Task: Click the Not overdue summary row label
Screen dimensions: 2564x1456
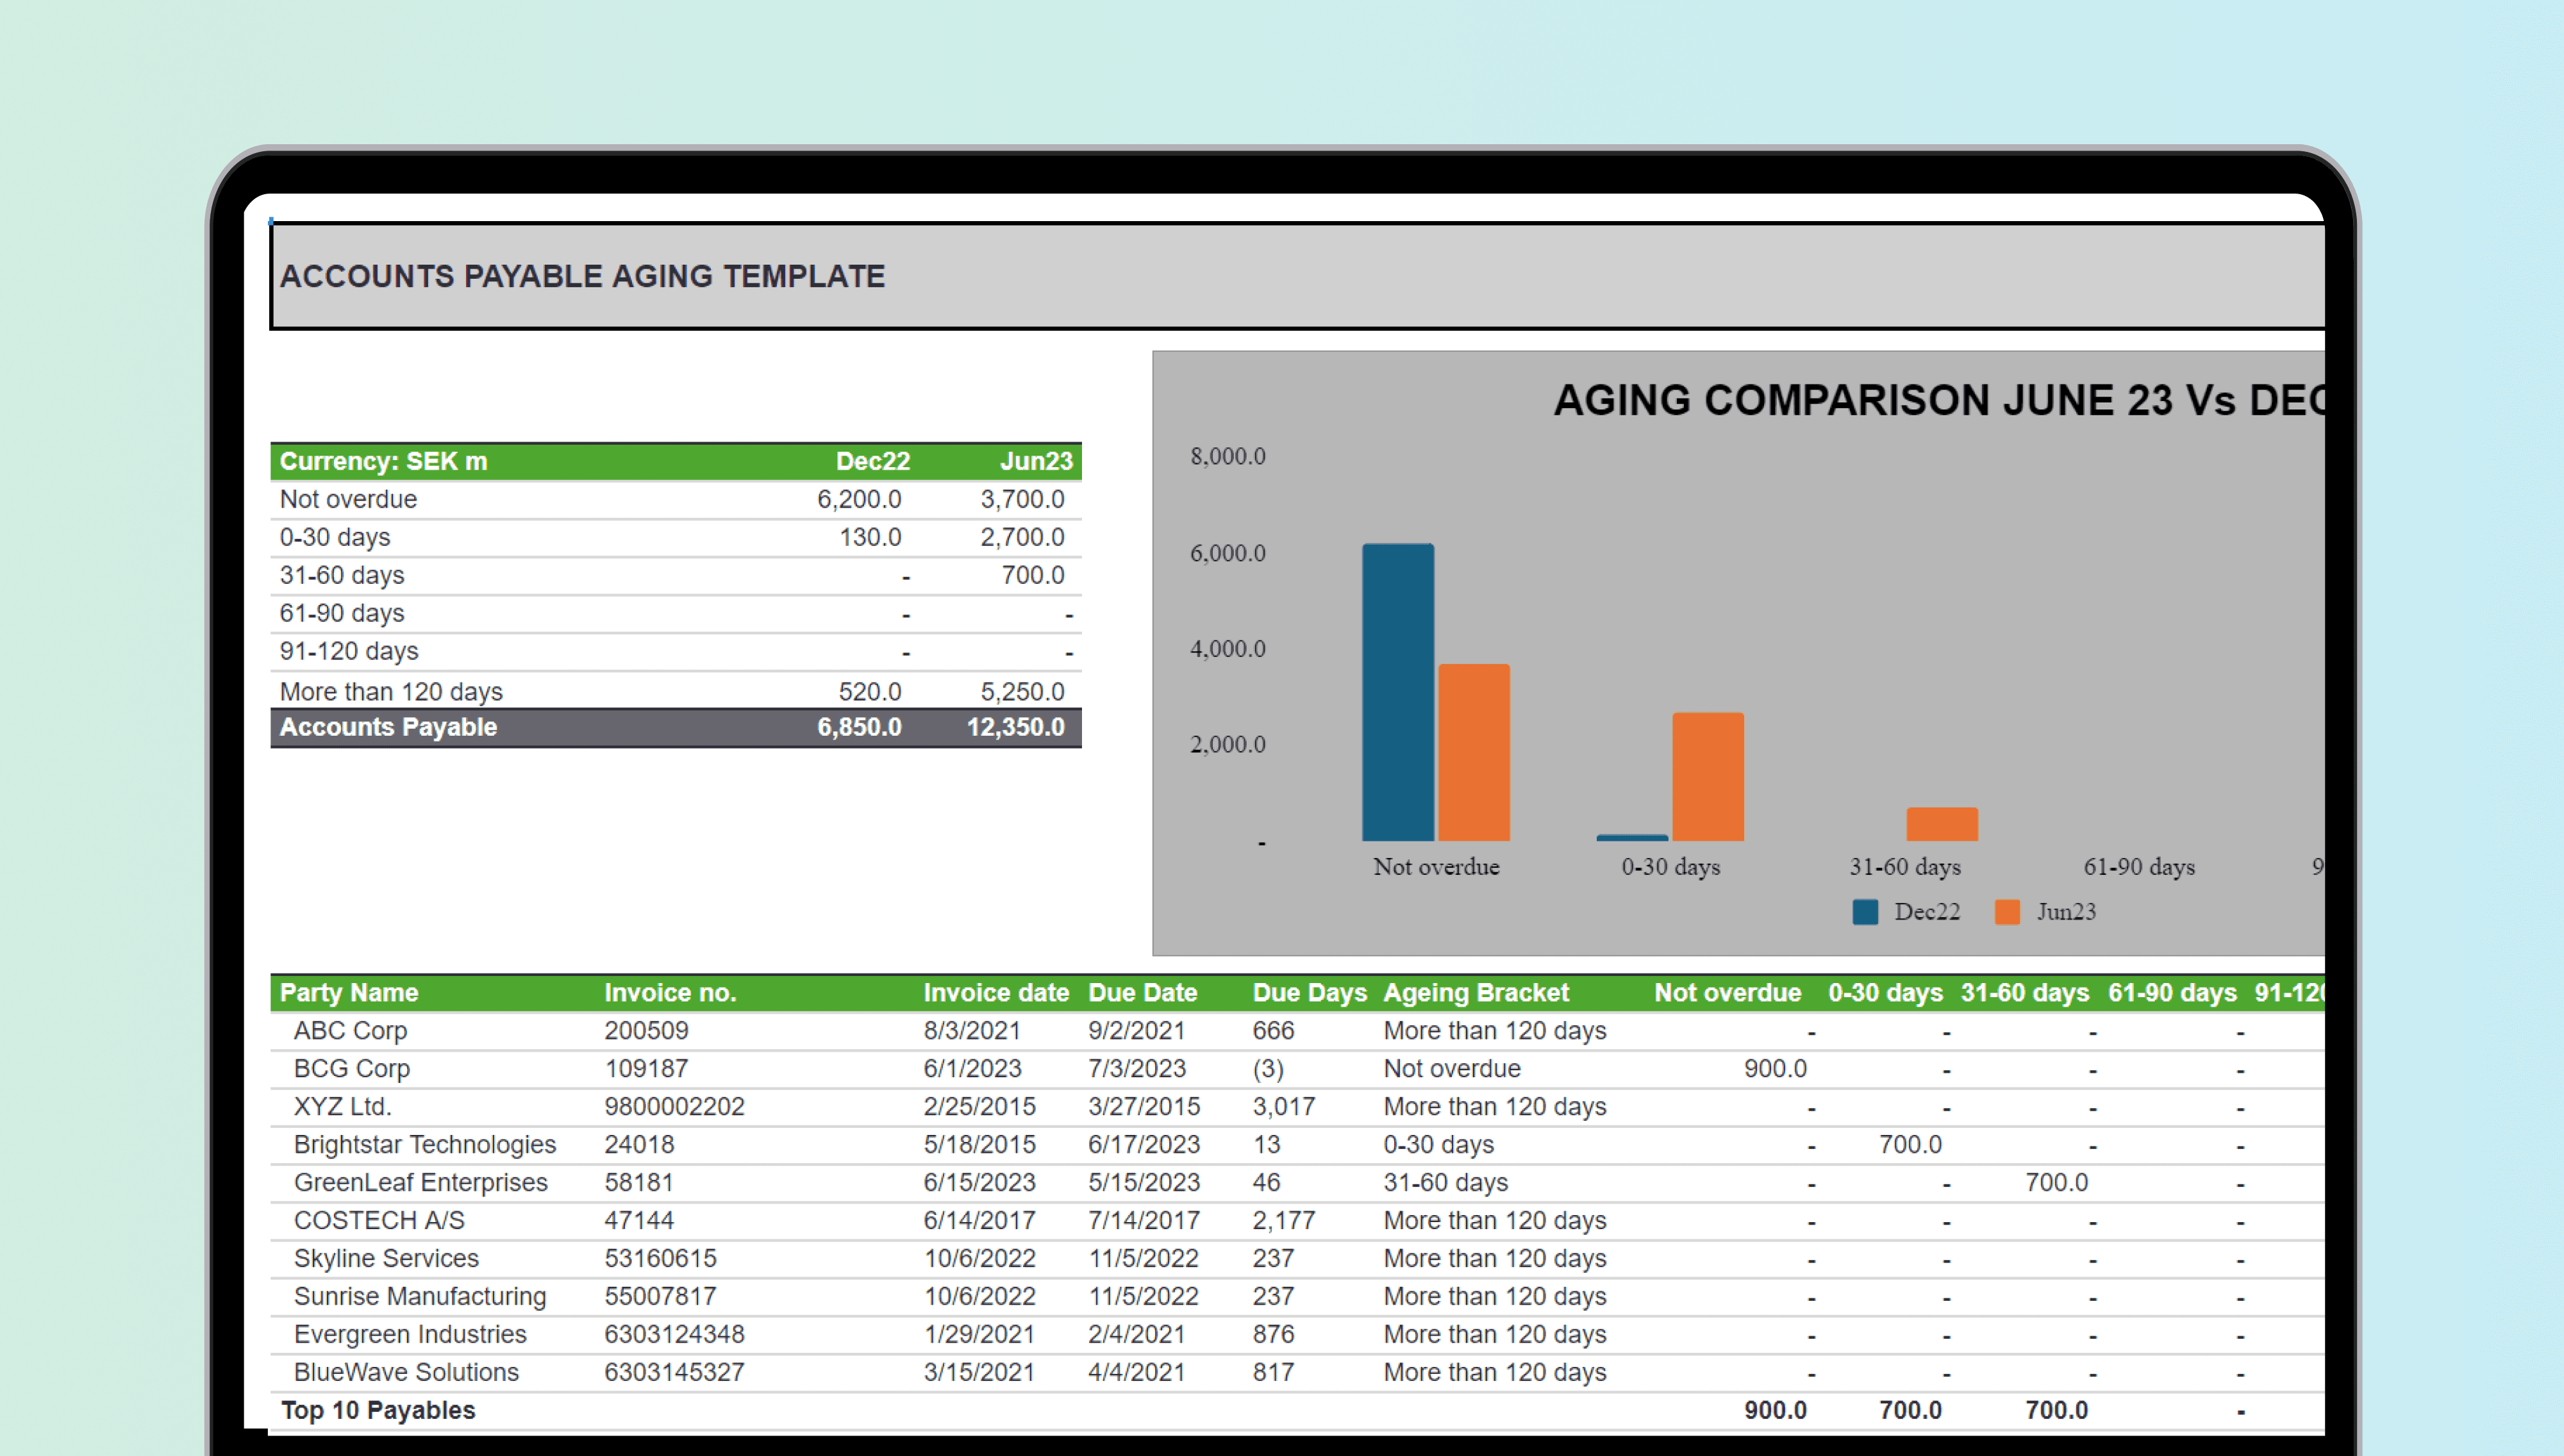Action: (x=348, y=499)
